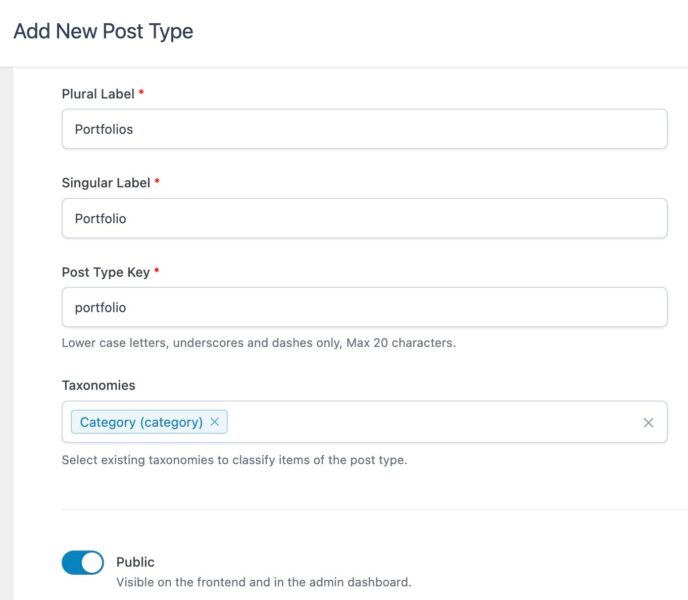This screenshot has height=600, width=688.
Task: Click the red asterisk beside Plural Label
Action: (x=141, y=92)
